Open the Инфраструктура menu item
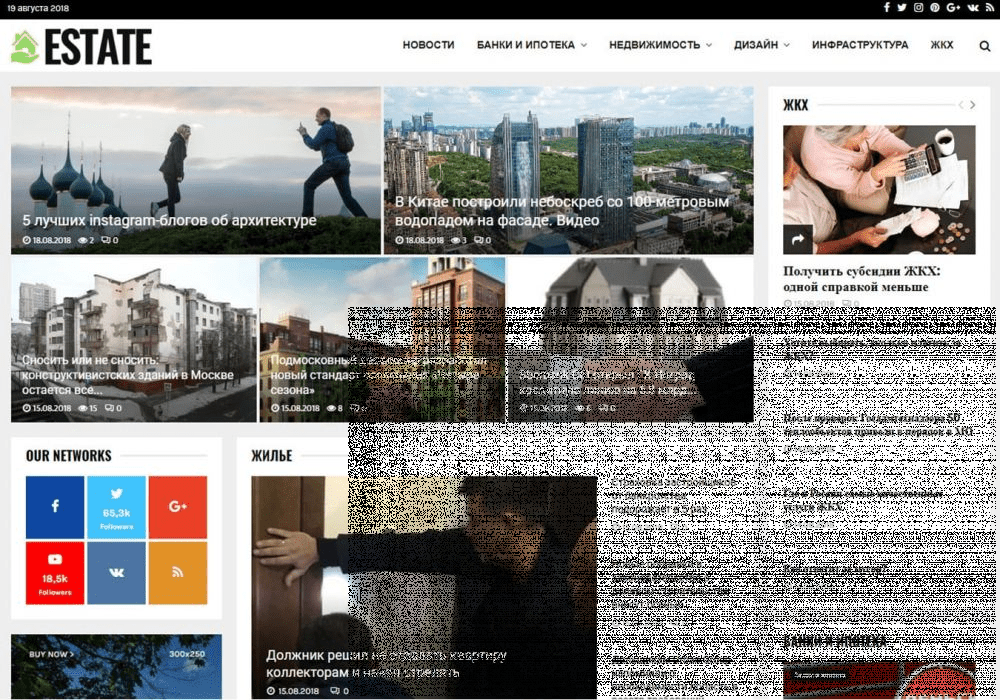 (x=860, y=45)
